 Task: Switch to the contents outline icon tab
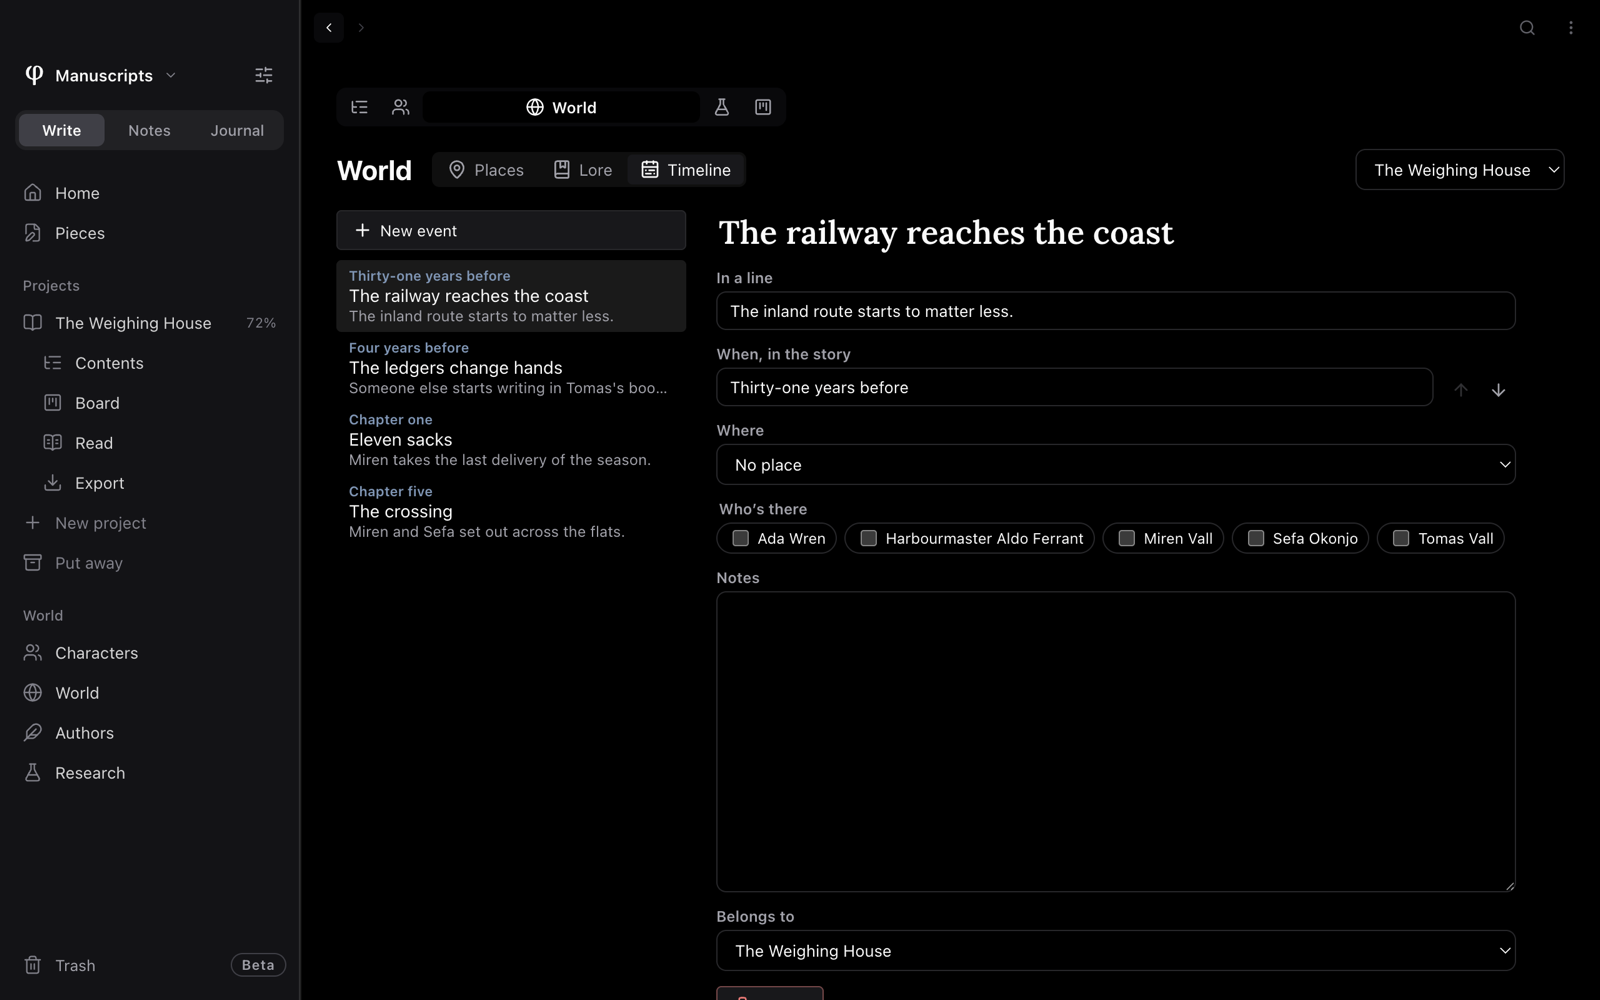click(360, 107)
